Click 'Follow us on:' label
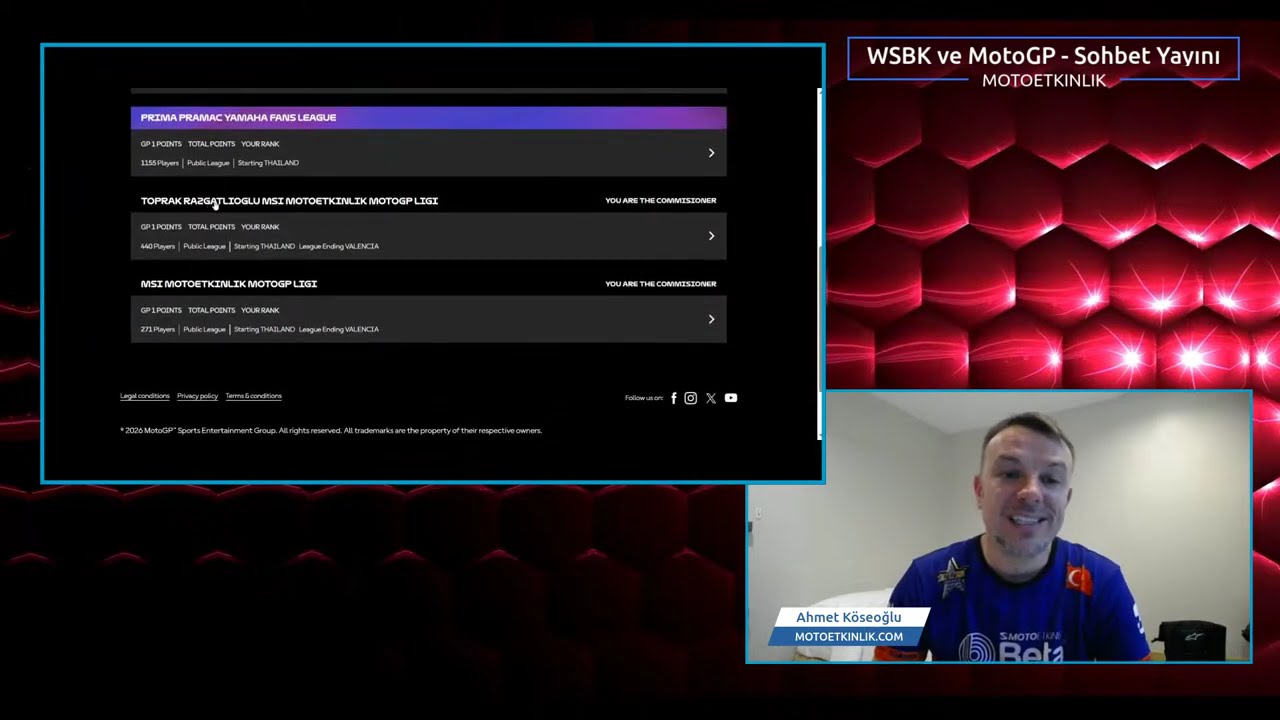 [644, 398]
